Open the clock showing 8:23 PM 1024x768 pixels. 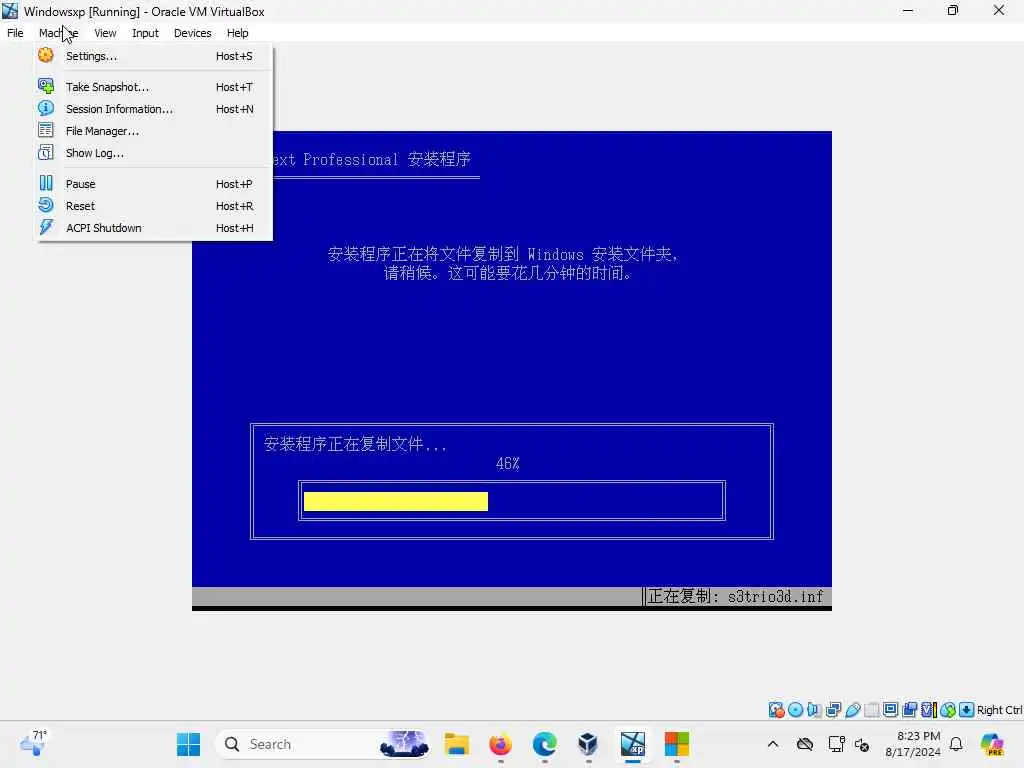click(913, 744)
